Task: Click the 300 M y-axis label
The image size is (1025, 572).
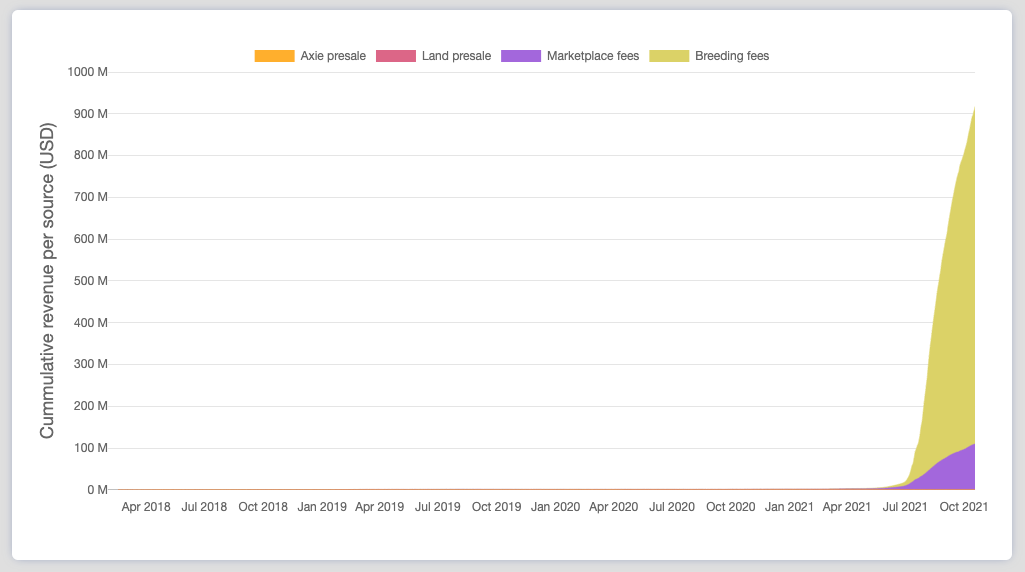Action: [91, 364]
